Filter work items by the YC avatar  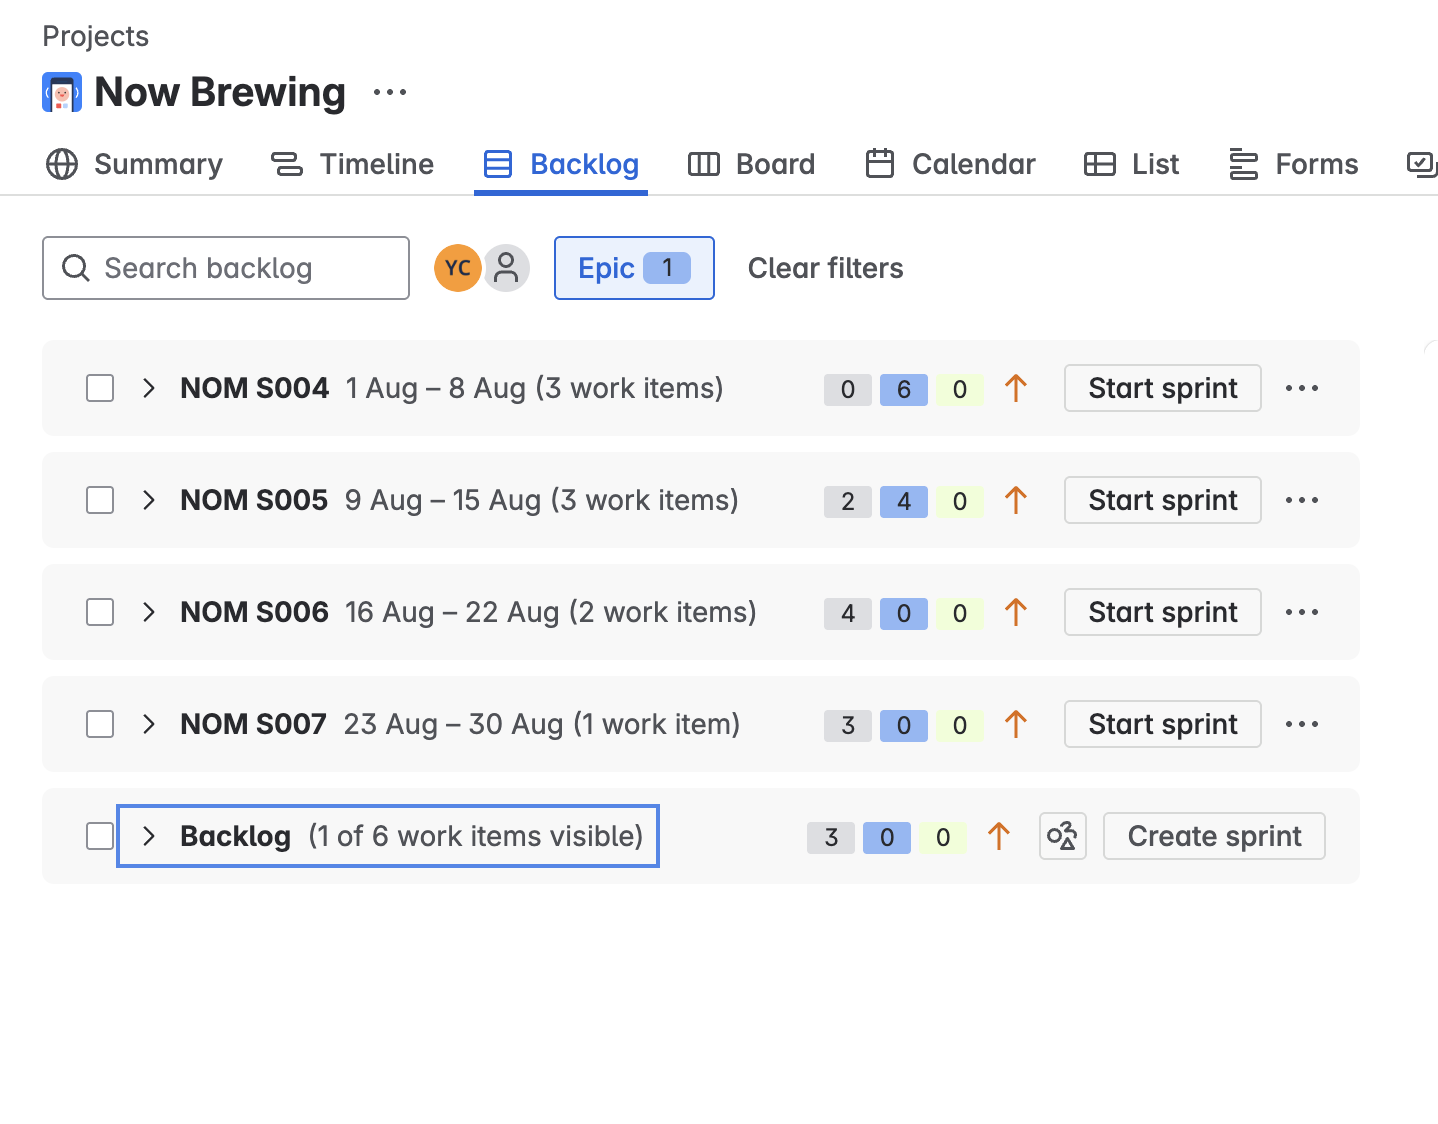457,268
